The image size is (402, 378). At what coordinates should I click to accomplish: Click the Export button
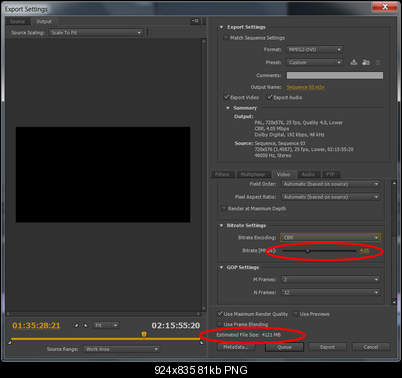coord(327,347)
